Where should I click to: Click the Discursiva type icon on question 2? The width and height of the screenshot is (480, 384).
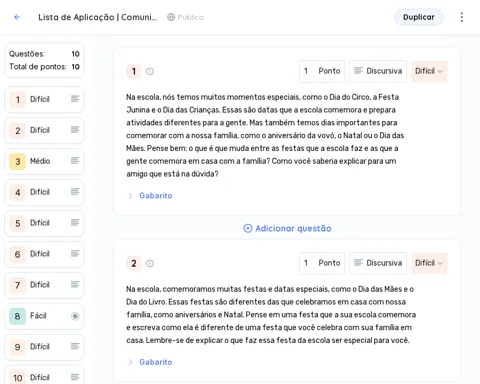point(358,263)
